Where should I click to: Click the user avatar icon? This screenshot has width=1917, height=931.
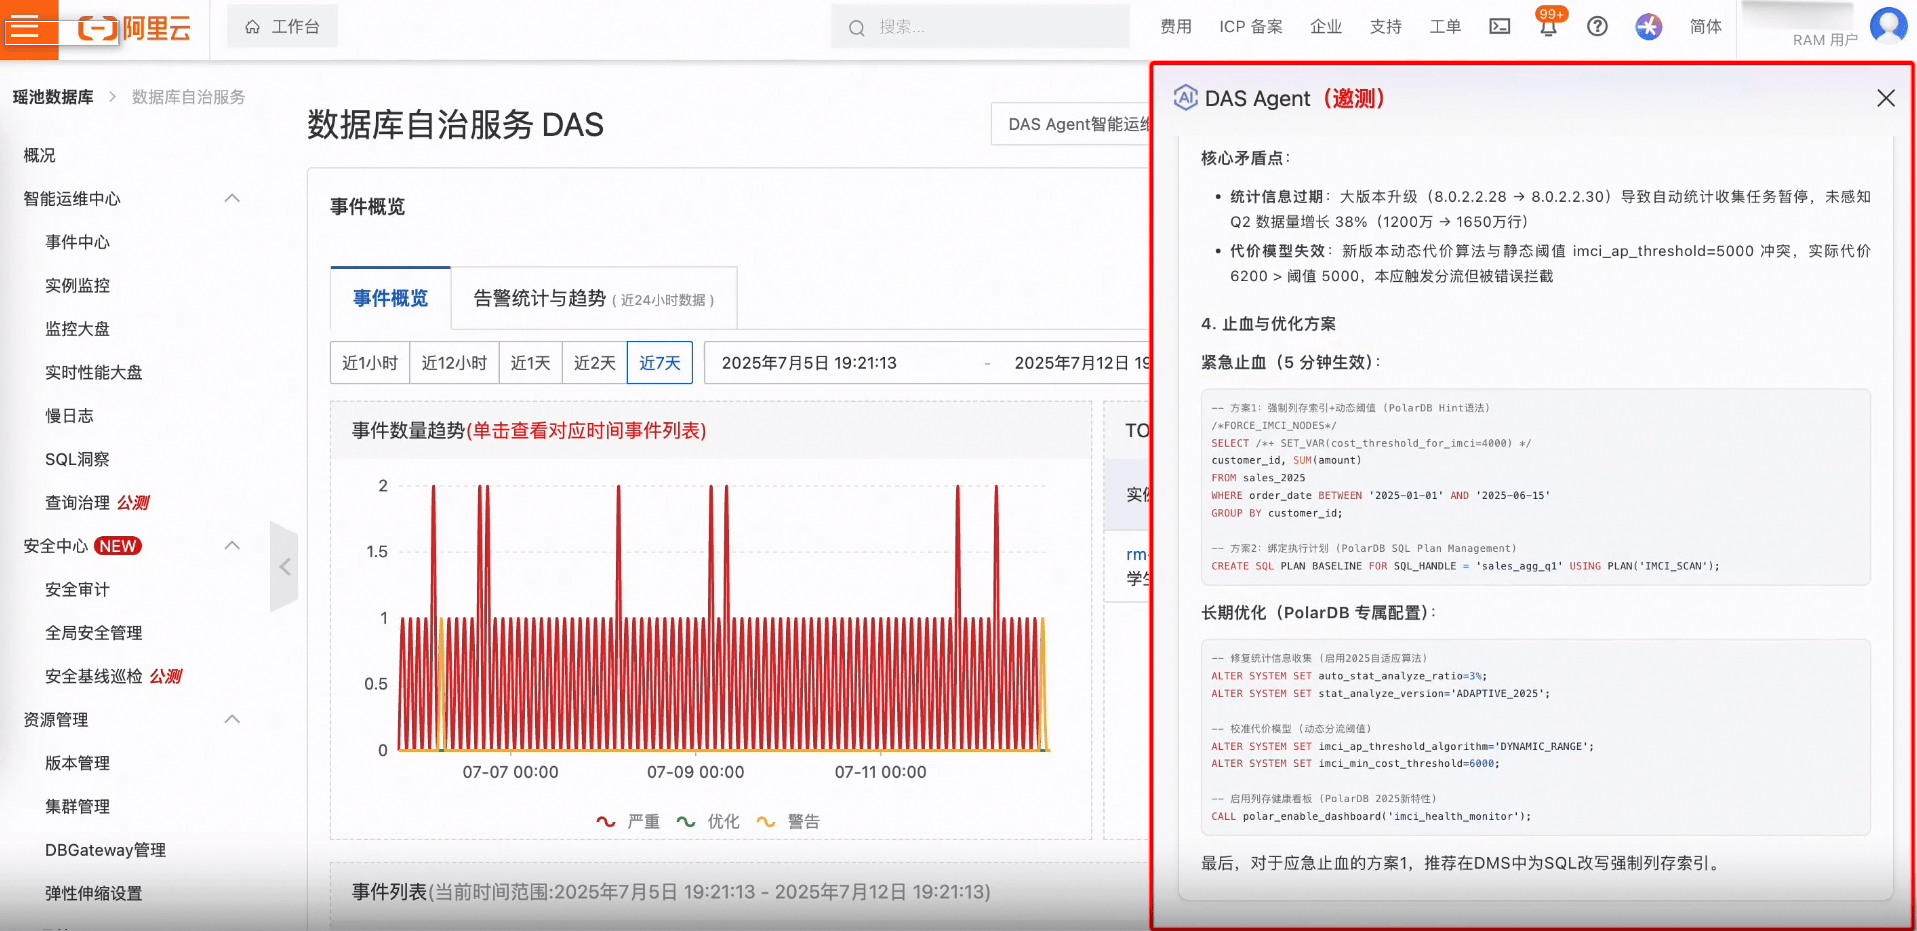(x=1887, y=25)
